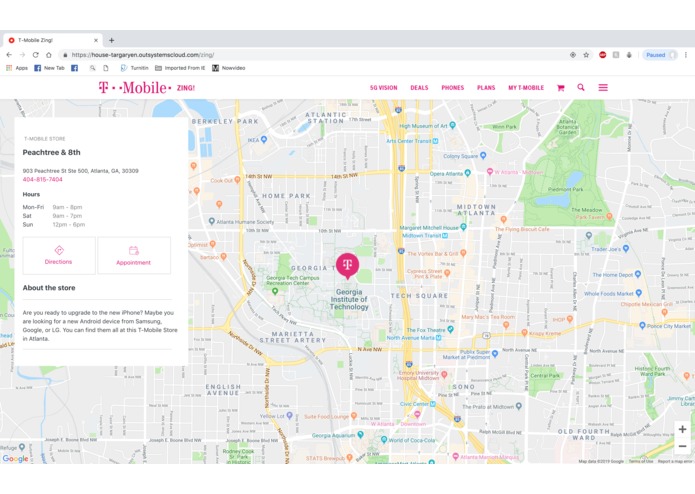
Task: Click the Colony Square map marker
Action: [x=483, y=156]
